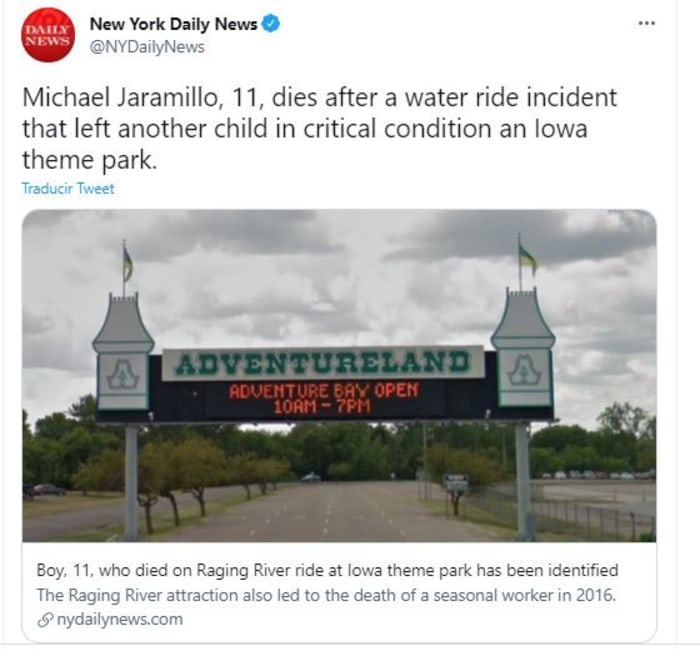Click the nydailynews.com domain text
Image resolution: width=700 pixels, height=656 pixels.
(120, 619)
